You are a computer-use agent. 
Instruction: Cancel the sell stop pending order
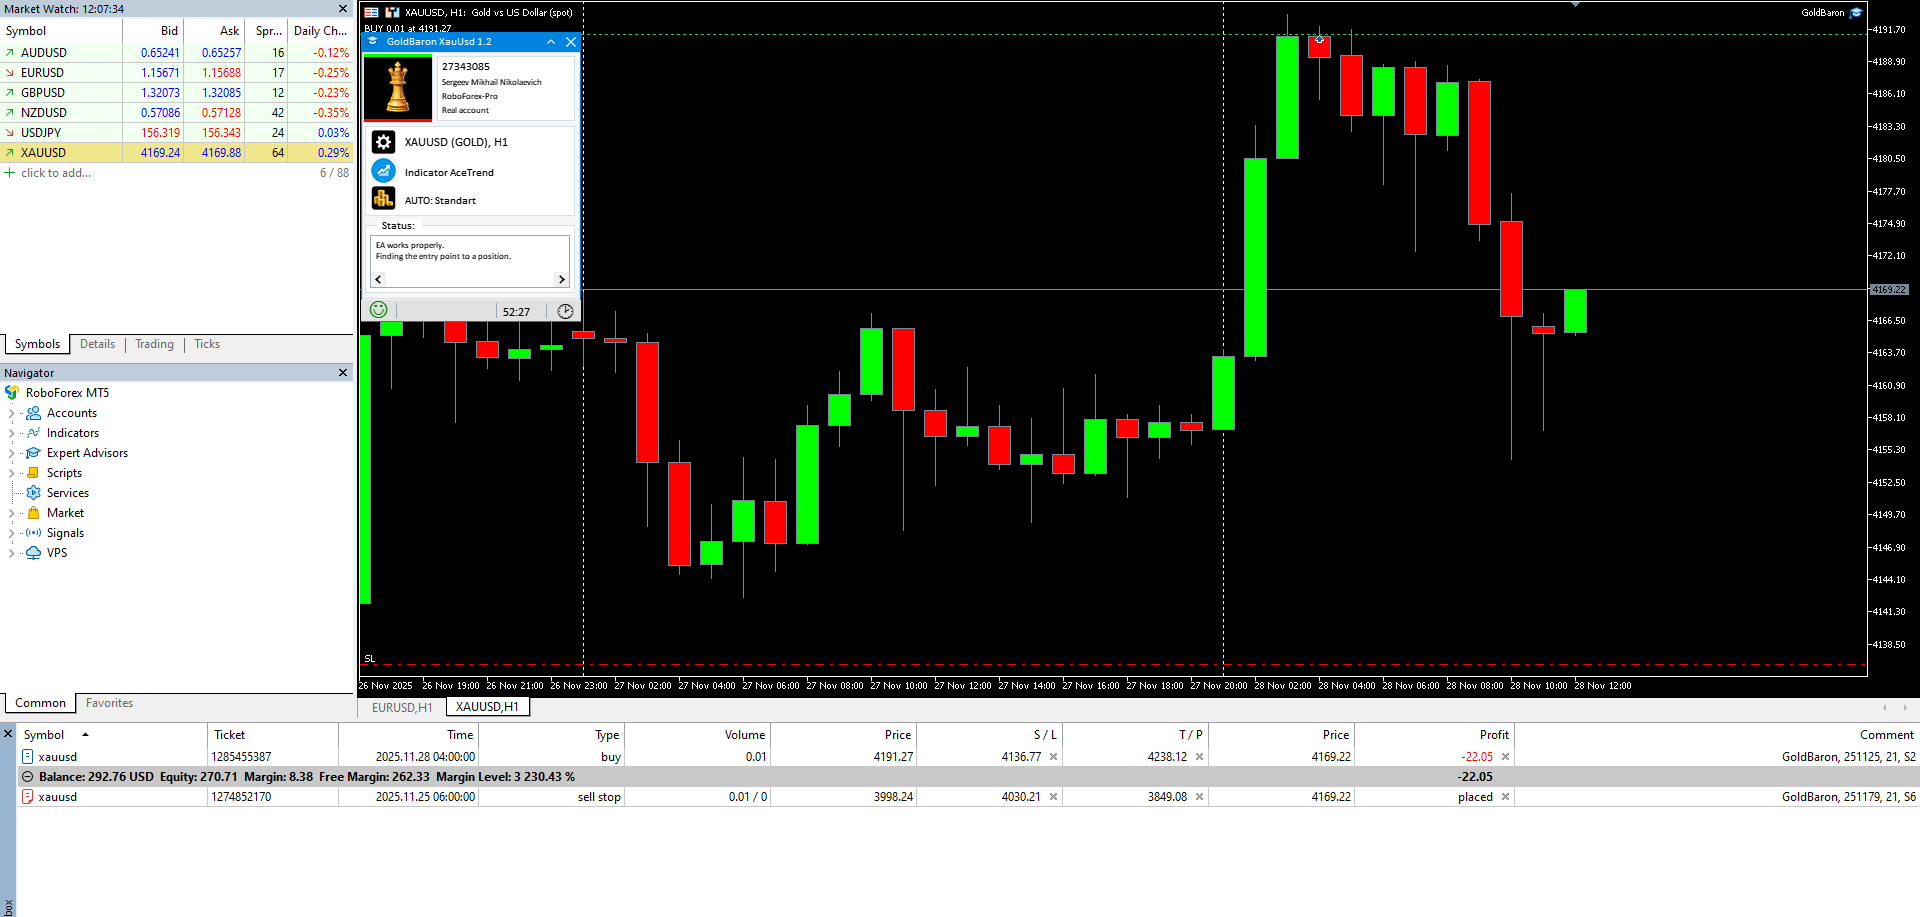[x=1505, y=797]
